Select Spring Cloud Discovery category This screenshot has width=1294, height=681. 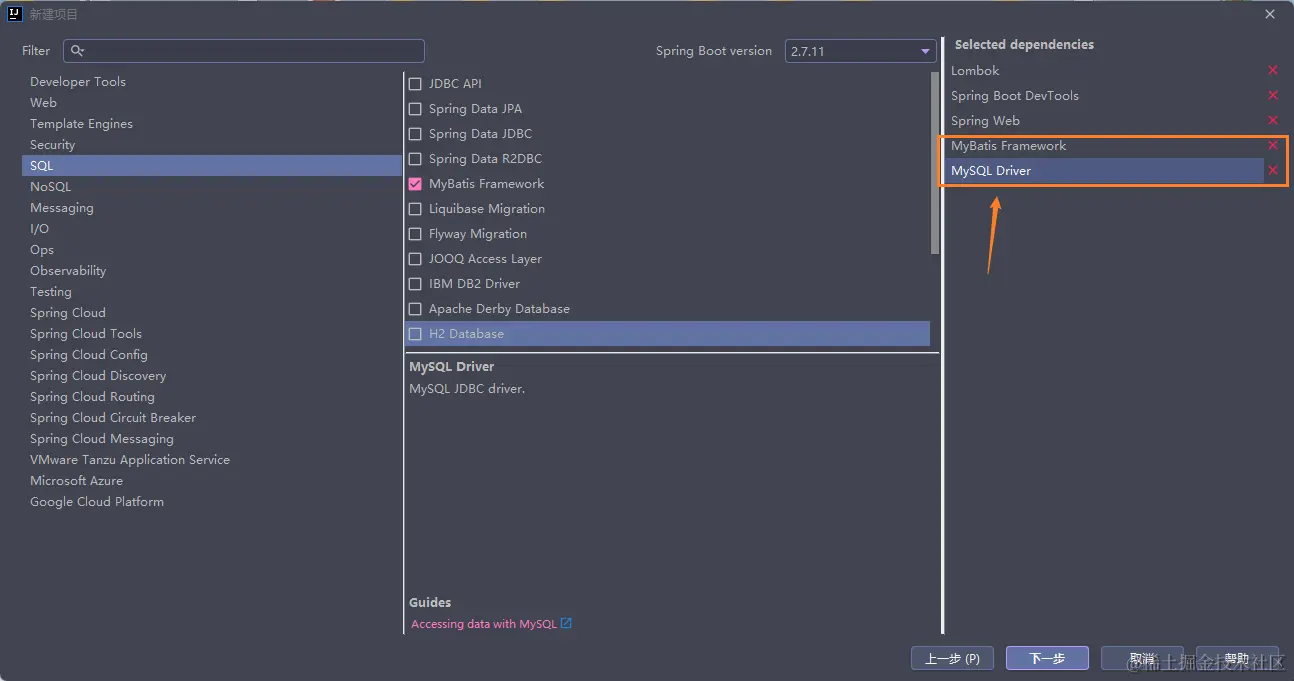pos(98,376)
